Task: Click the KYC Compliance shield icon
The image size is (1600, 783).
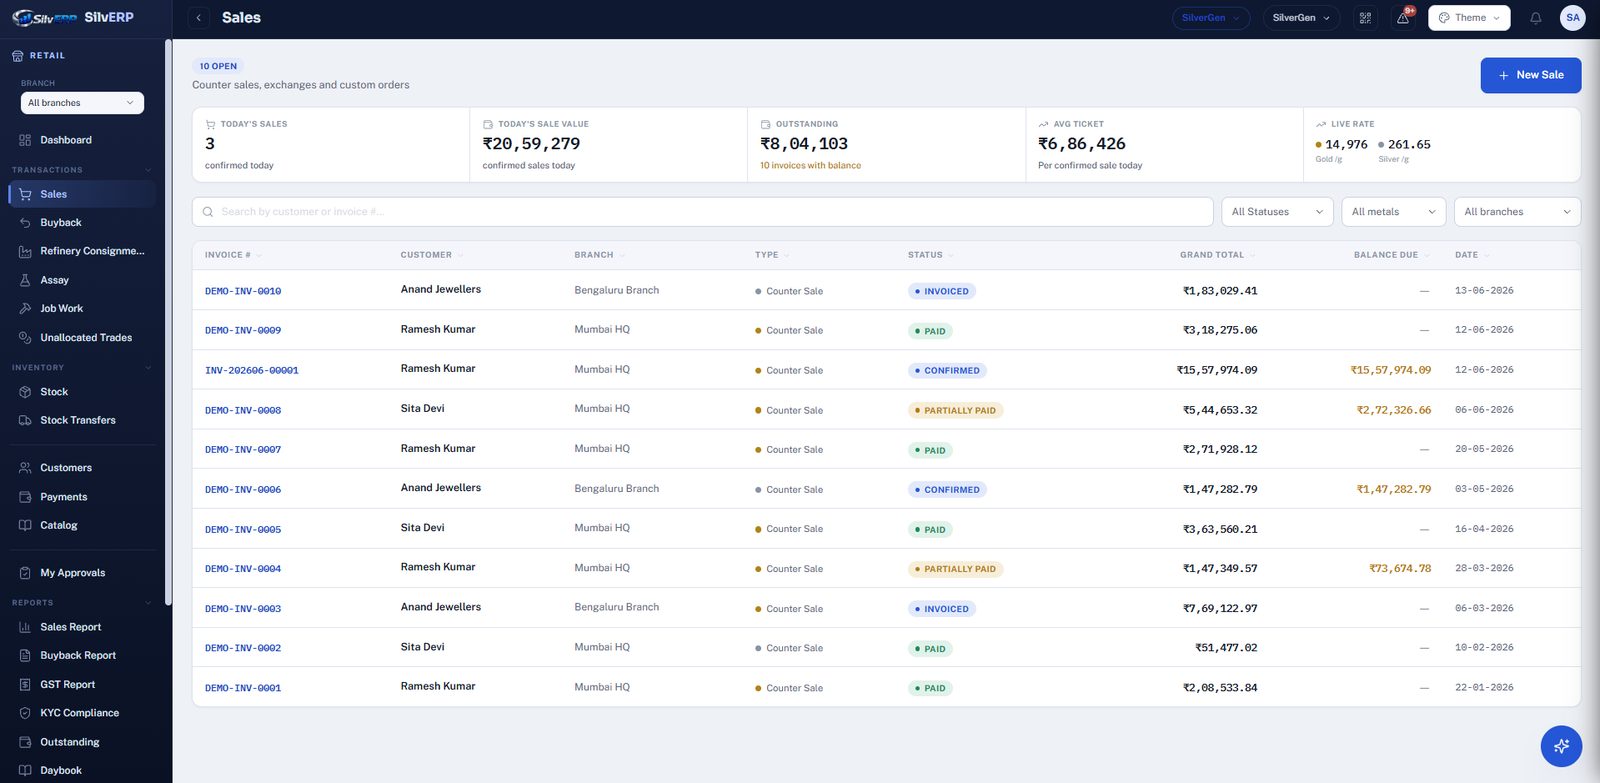Action: [25, 713]
